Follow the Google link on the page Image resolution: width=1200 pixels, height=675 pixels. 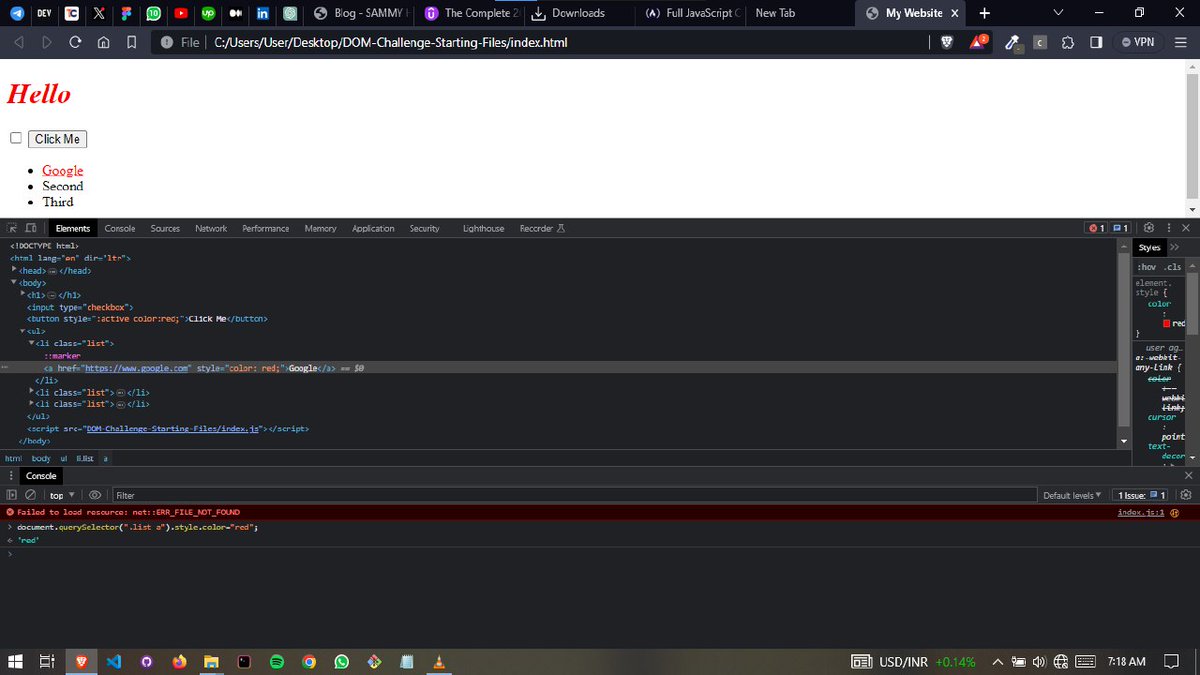point(62,171)
